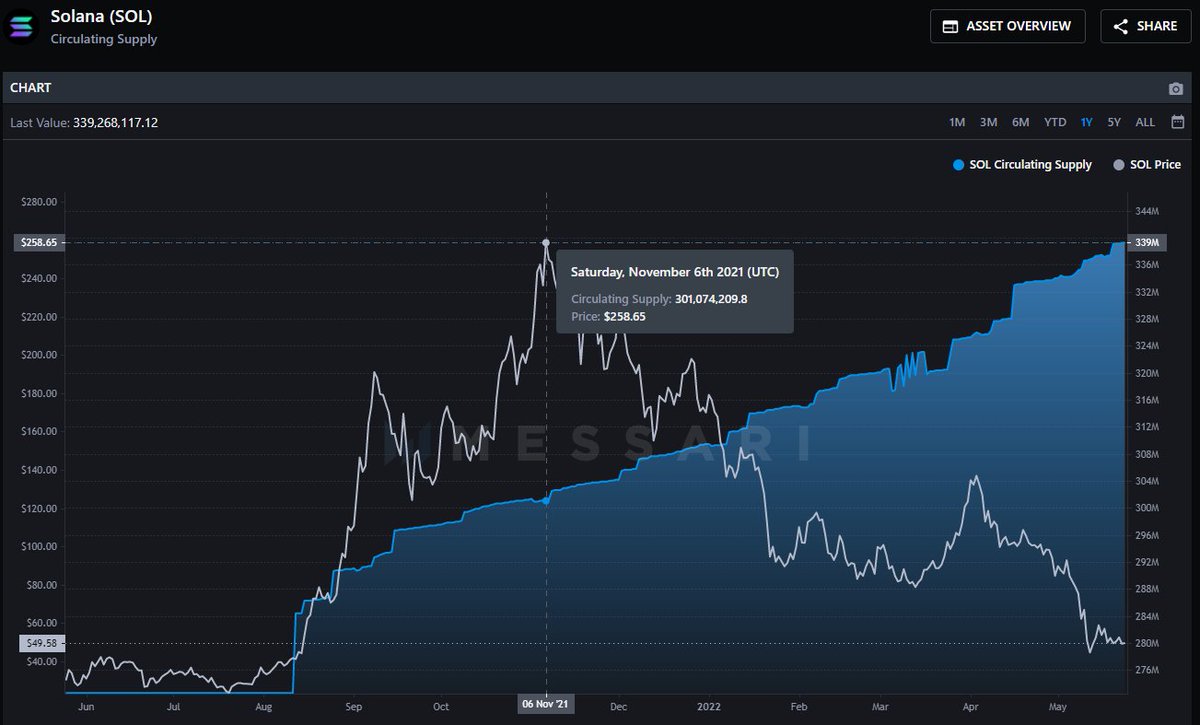Screen dimensions: 1200x725
Task: Toggle SOL Price legend series
Action: [x=1147, y=165]
